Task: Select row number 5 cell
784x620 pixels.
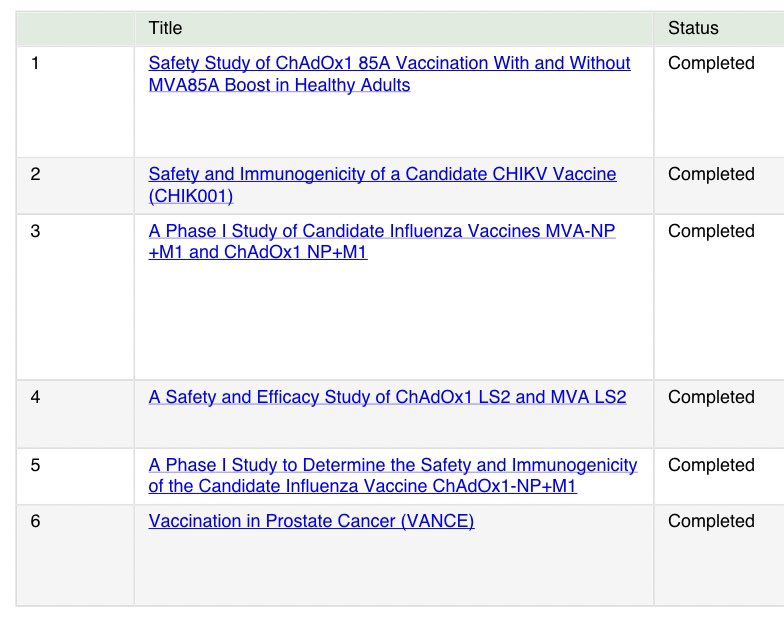Action: click(75, 476)
